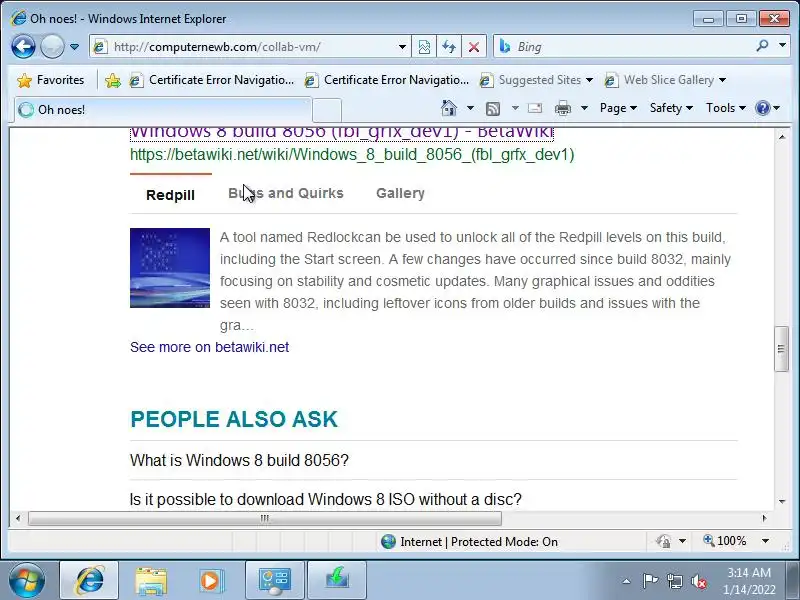
Task: Open the Windows 8 build 8056 BetaWiki title link
Action: click(x=342, y=133)
